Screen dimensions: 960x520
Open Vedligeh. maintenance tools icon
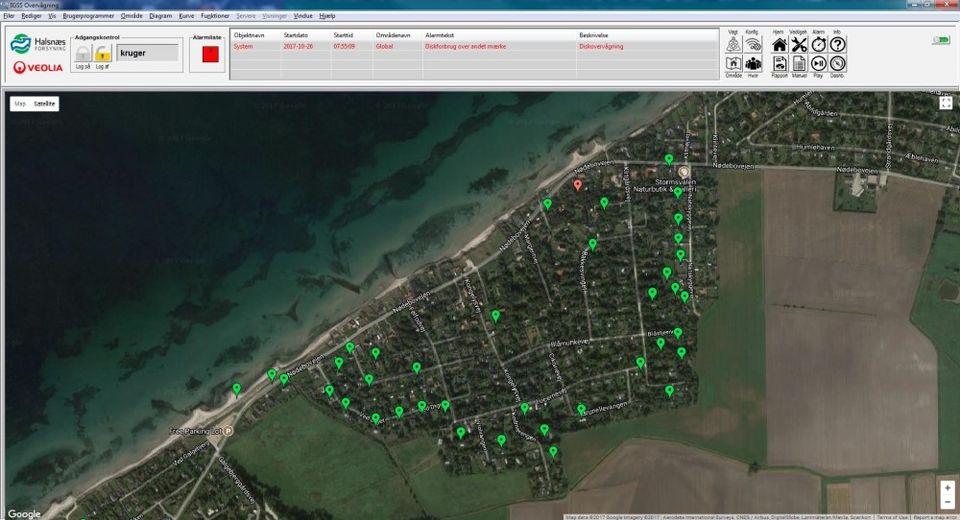click(x=798, y=44)
